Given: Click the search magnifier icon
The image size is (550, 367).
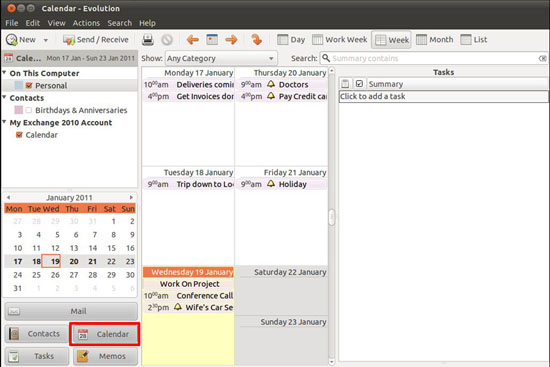Looking at the screenshot, I should tap(326, 58).
